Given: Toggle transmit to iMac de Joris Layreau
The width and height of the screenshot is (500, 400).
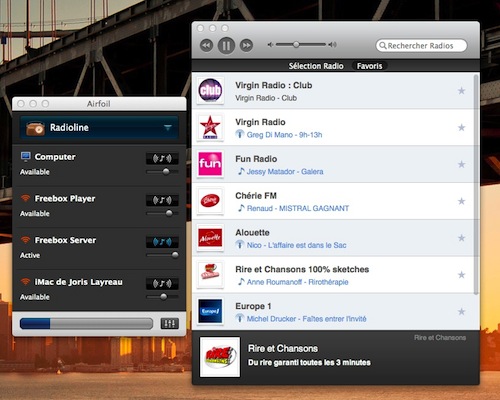Looking at the screenshot, I should (x=162, y=283).
